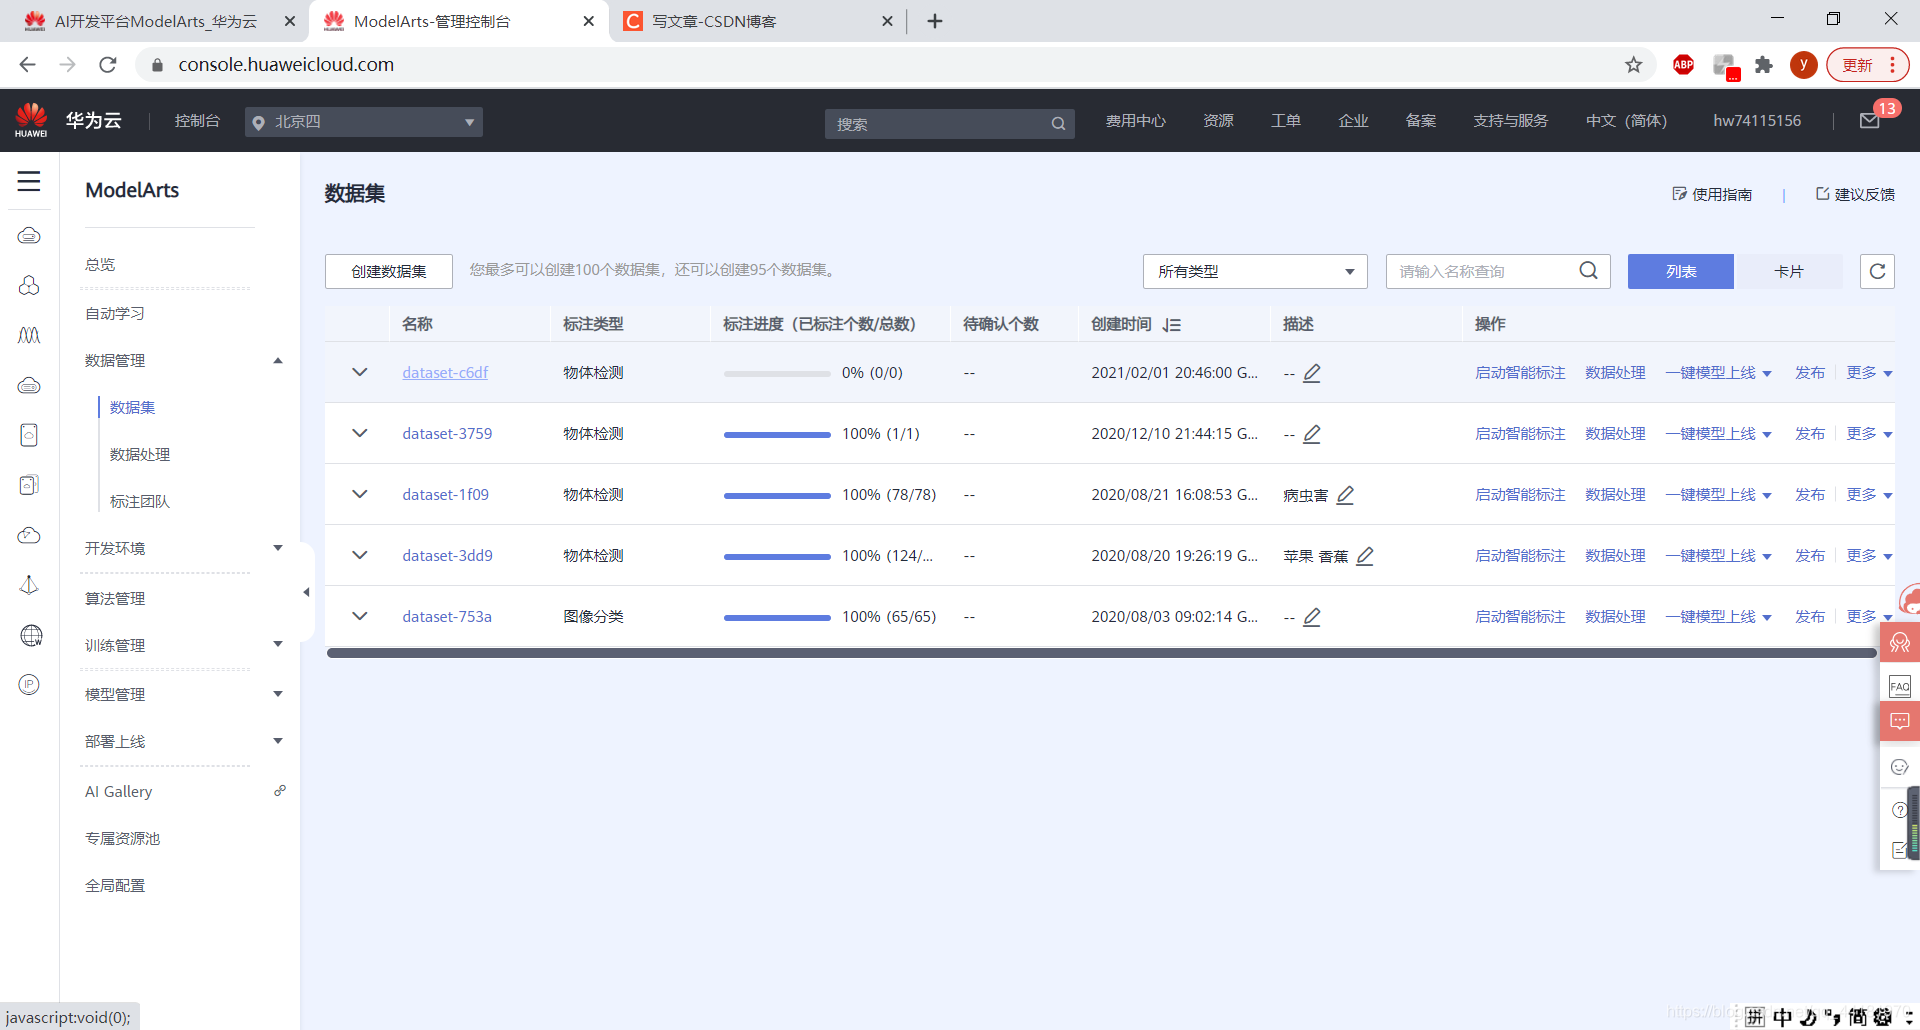This screenshot has height=1030, width=1920.
Task: Refresh the dataset list
Action: (x=1877, y=271)
